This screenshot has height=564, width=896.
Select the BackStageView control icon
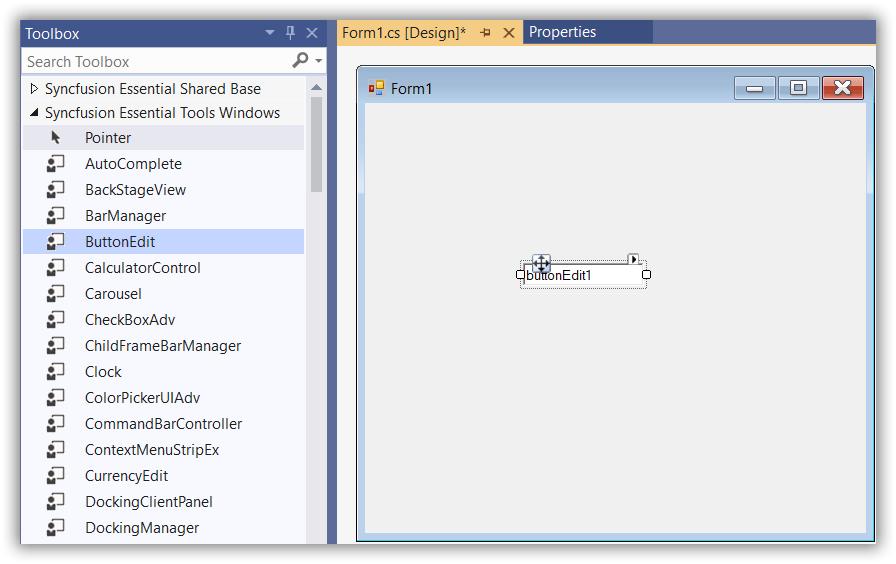point(55,190)
